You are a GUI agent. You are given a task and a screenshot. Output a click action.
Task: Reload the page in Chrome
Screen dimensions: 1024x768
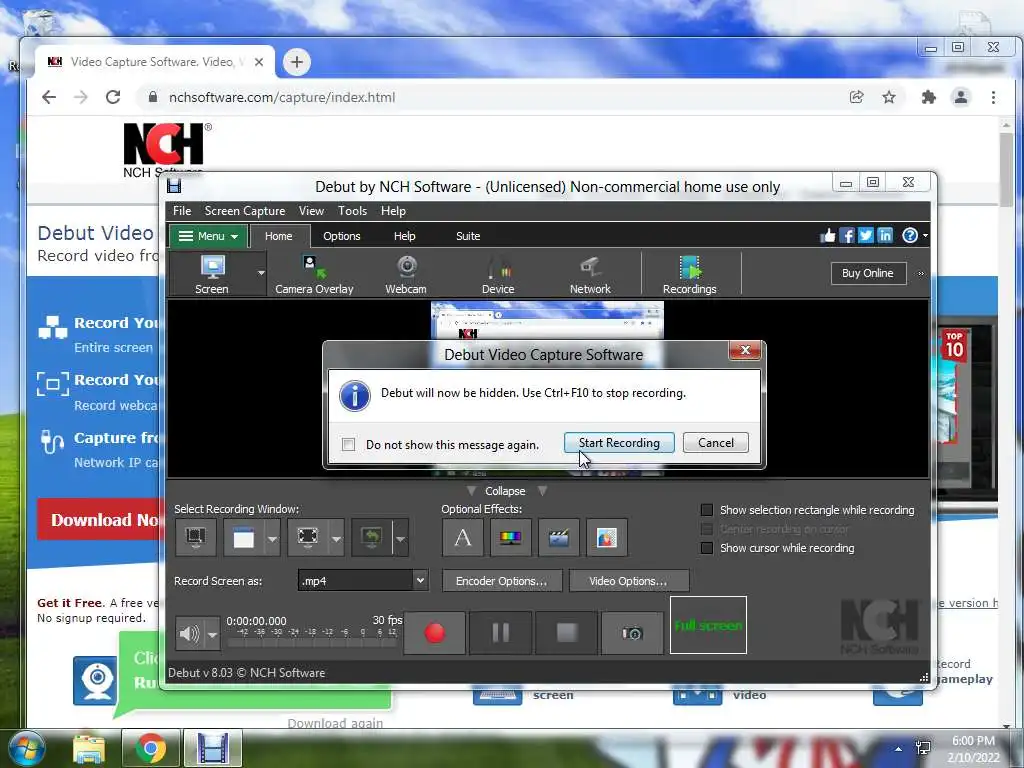[x=113, y=97]
